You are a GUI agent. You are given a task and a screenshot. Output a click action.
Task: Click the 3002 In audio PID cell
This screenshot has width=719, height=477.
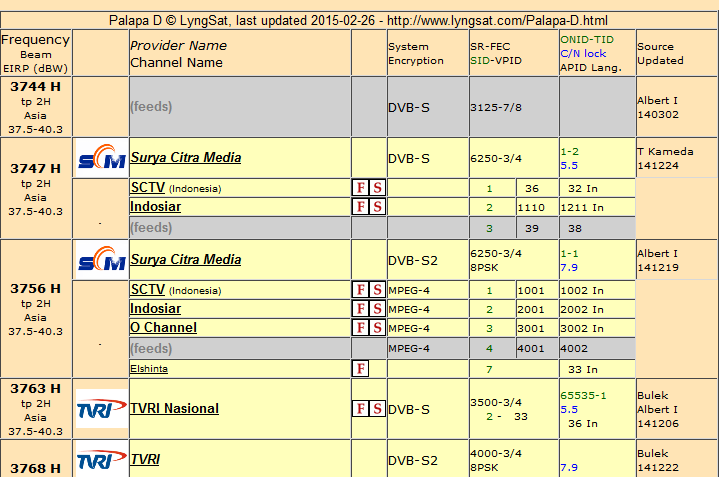pos(597,328)
